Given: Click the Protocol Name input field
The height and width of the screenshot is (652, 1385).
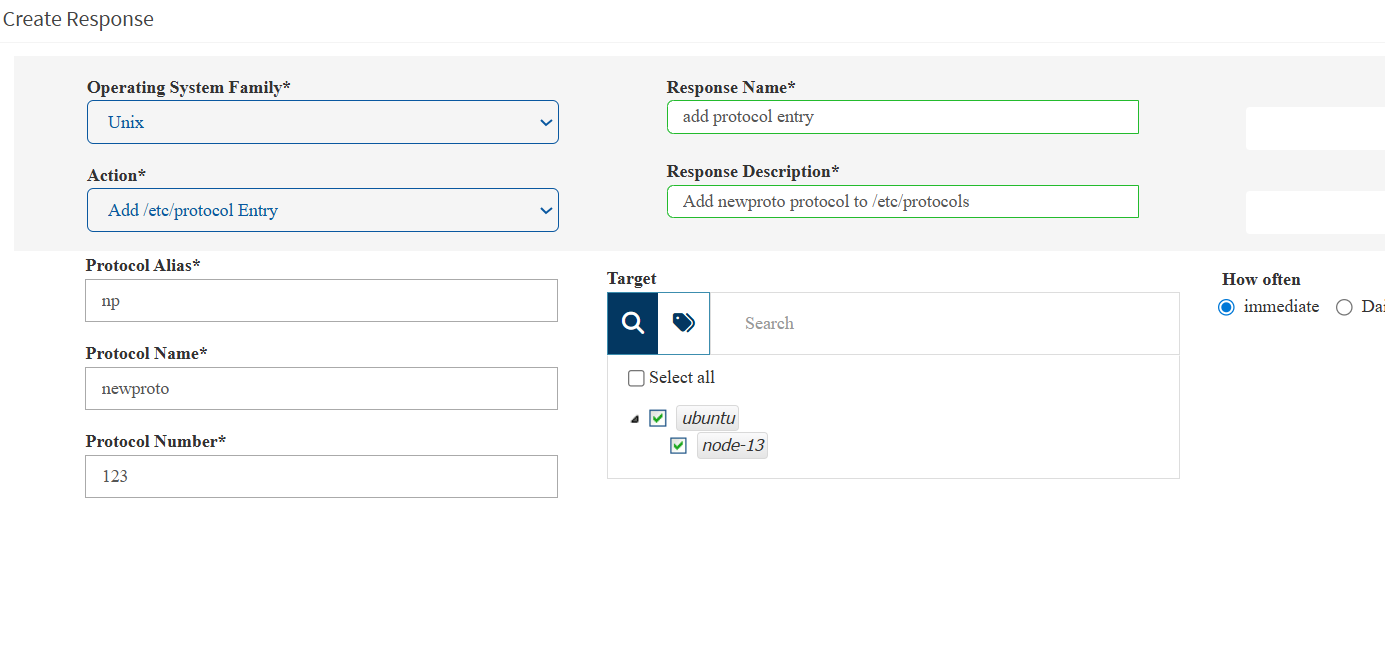Looking at the screenshot, I should 321,388.
